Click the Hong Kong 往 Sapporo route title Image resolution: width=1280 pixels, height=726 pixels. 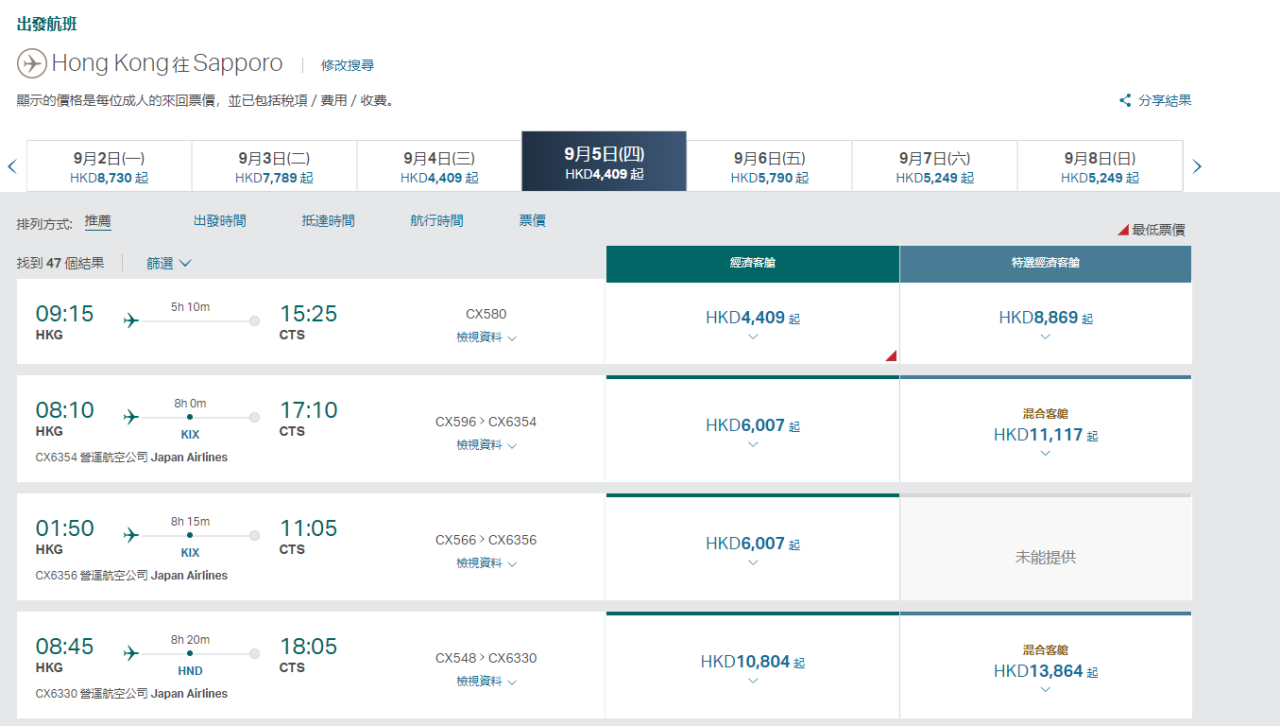tap(167, 63)
